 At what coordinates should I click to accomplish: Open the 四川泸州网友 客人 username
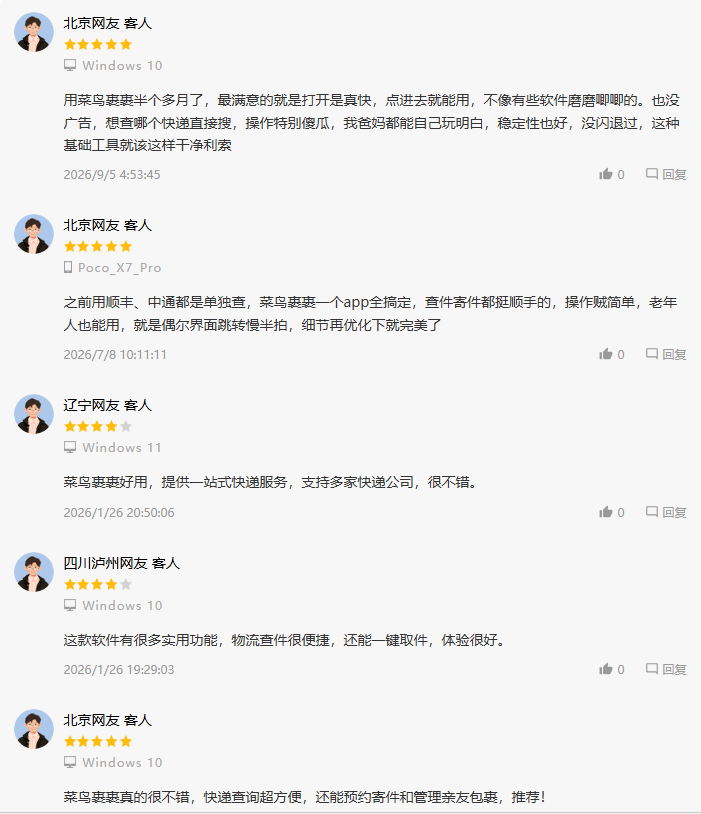click(x=122, y=563)
